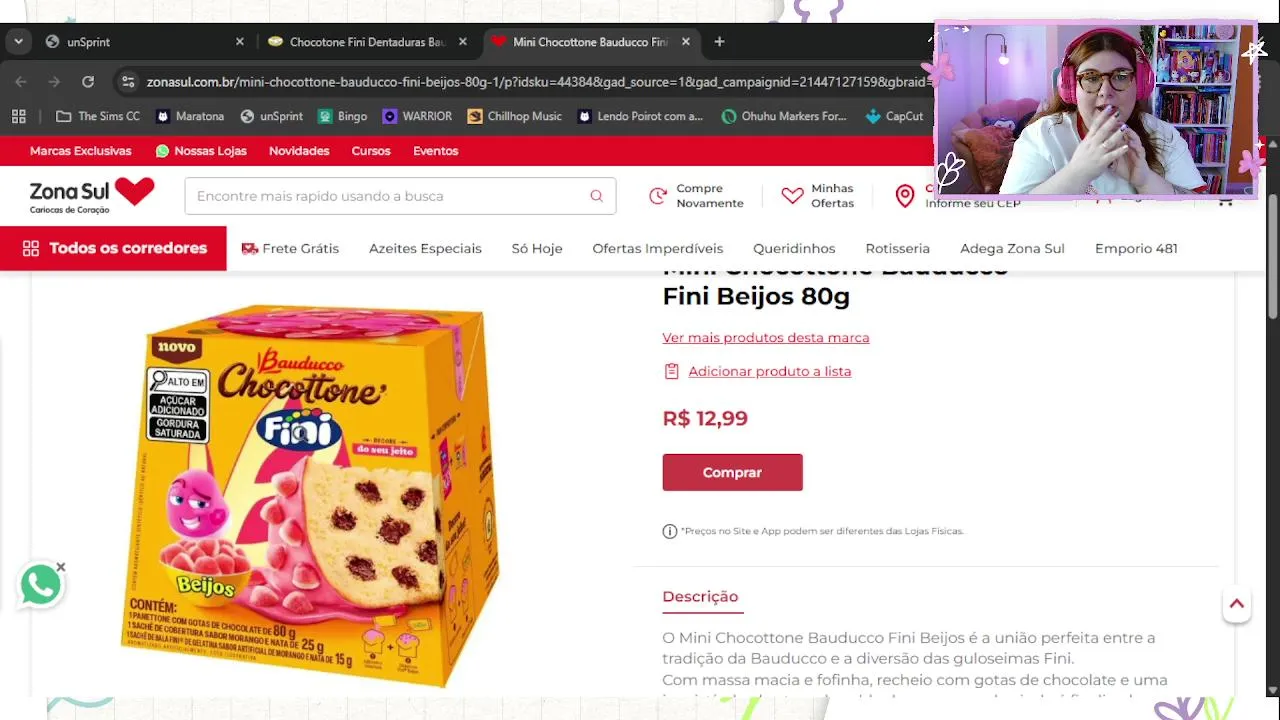The height and width of the screenshot is (720, 1280).
Task: Expand the Todos os corredores menu
Action: 113,248
